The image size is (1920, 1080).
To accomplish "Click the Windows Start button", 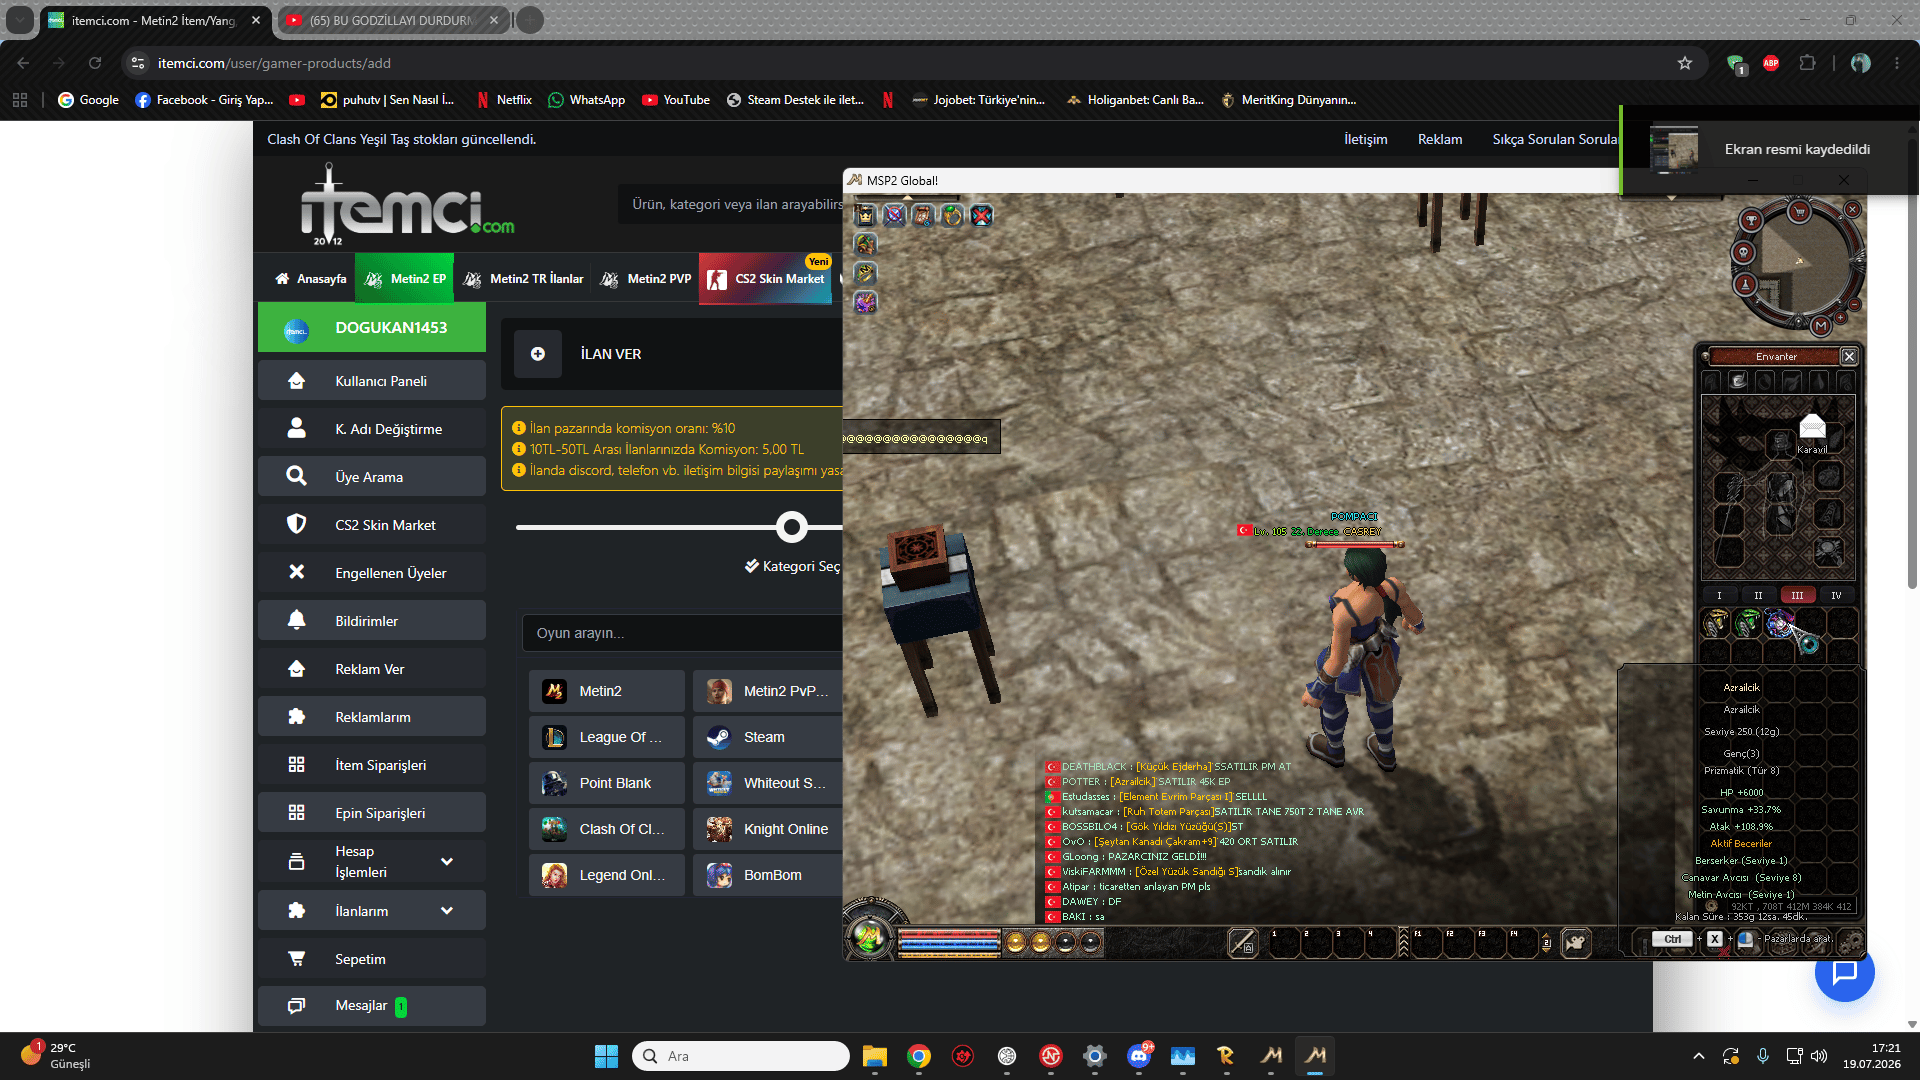I will tap(606, 1056).
